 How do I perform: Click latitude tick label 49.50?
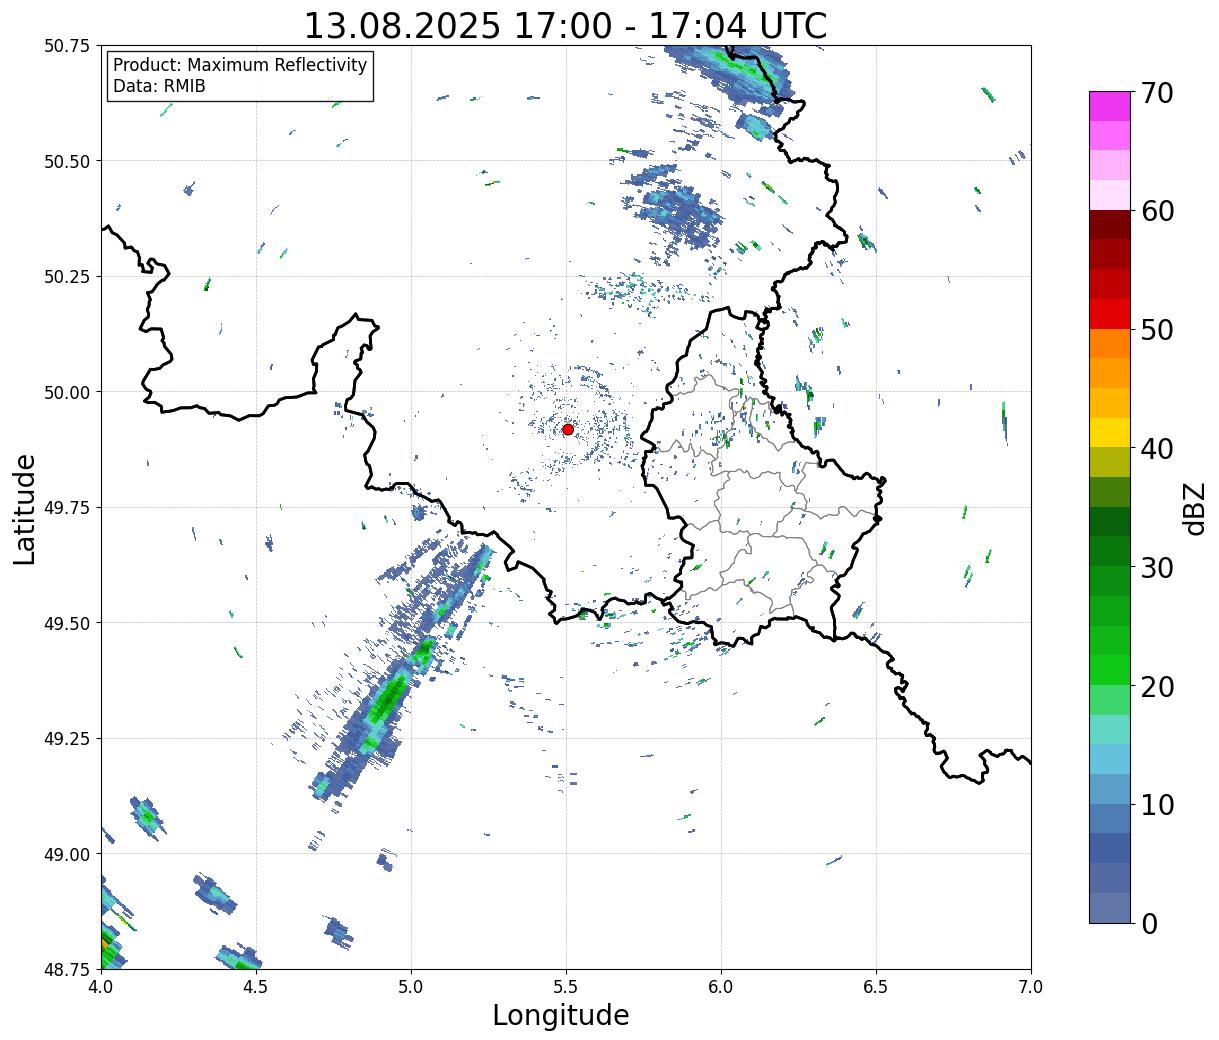pyautogui.click(x=67, y=623)
